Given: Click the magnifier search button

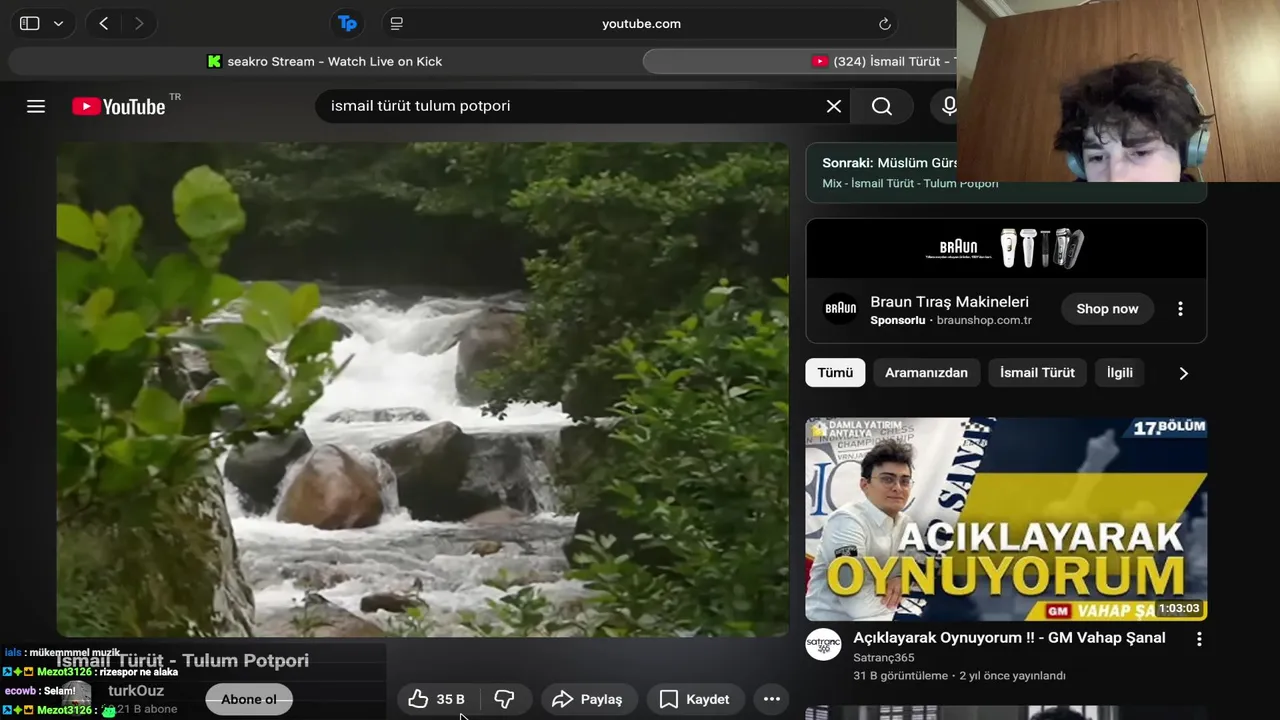Looking at the screenshot, I should click(882, 106).
